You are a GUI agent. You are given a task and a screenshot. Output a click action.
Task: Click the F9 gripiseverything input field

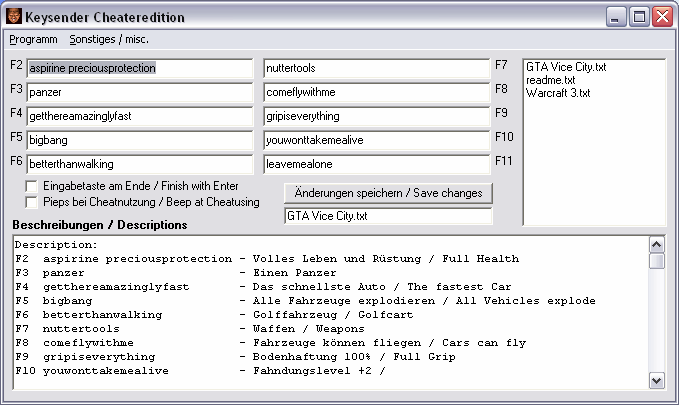377,116
